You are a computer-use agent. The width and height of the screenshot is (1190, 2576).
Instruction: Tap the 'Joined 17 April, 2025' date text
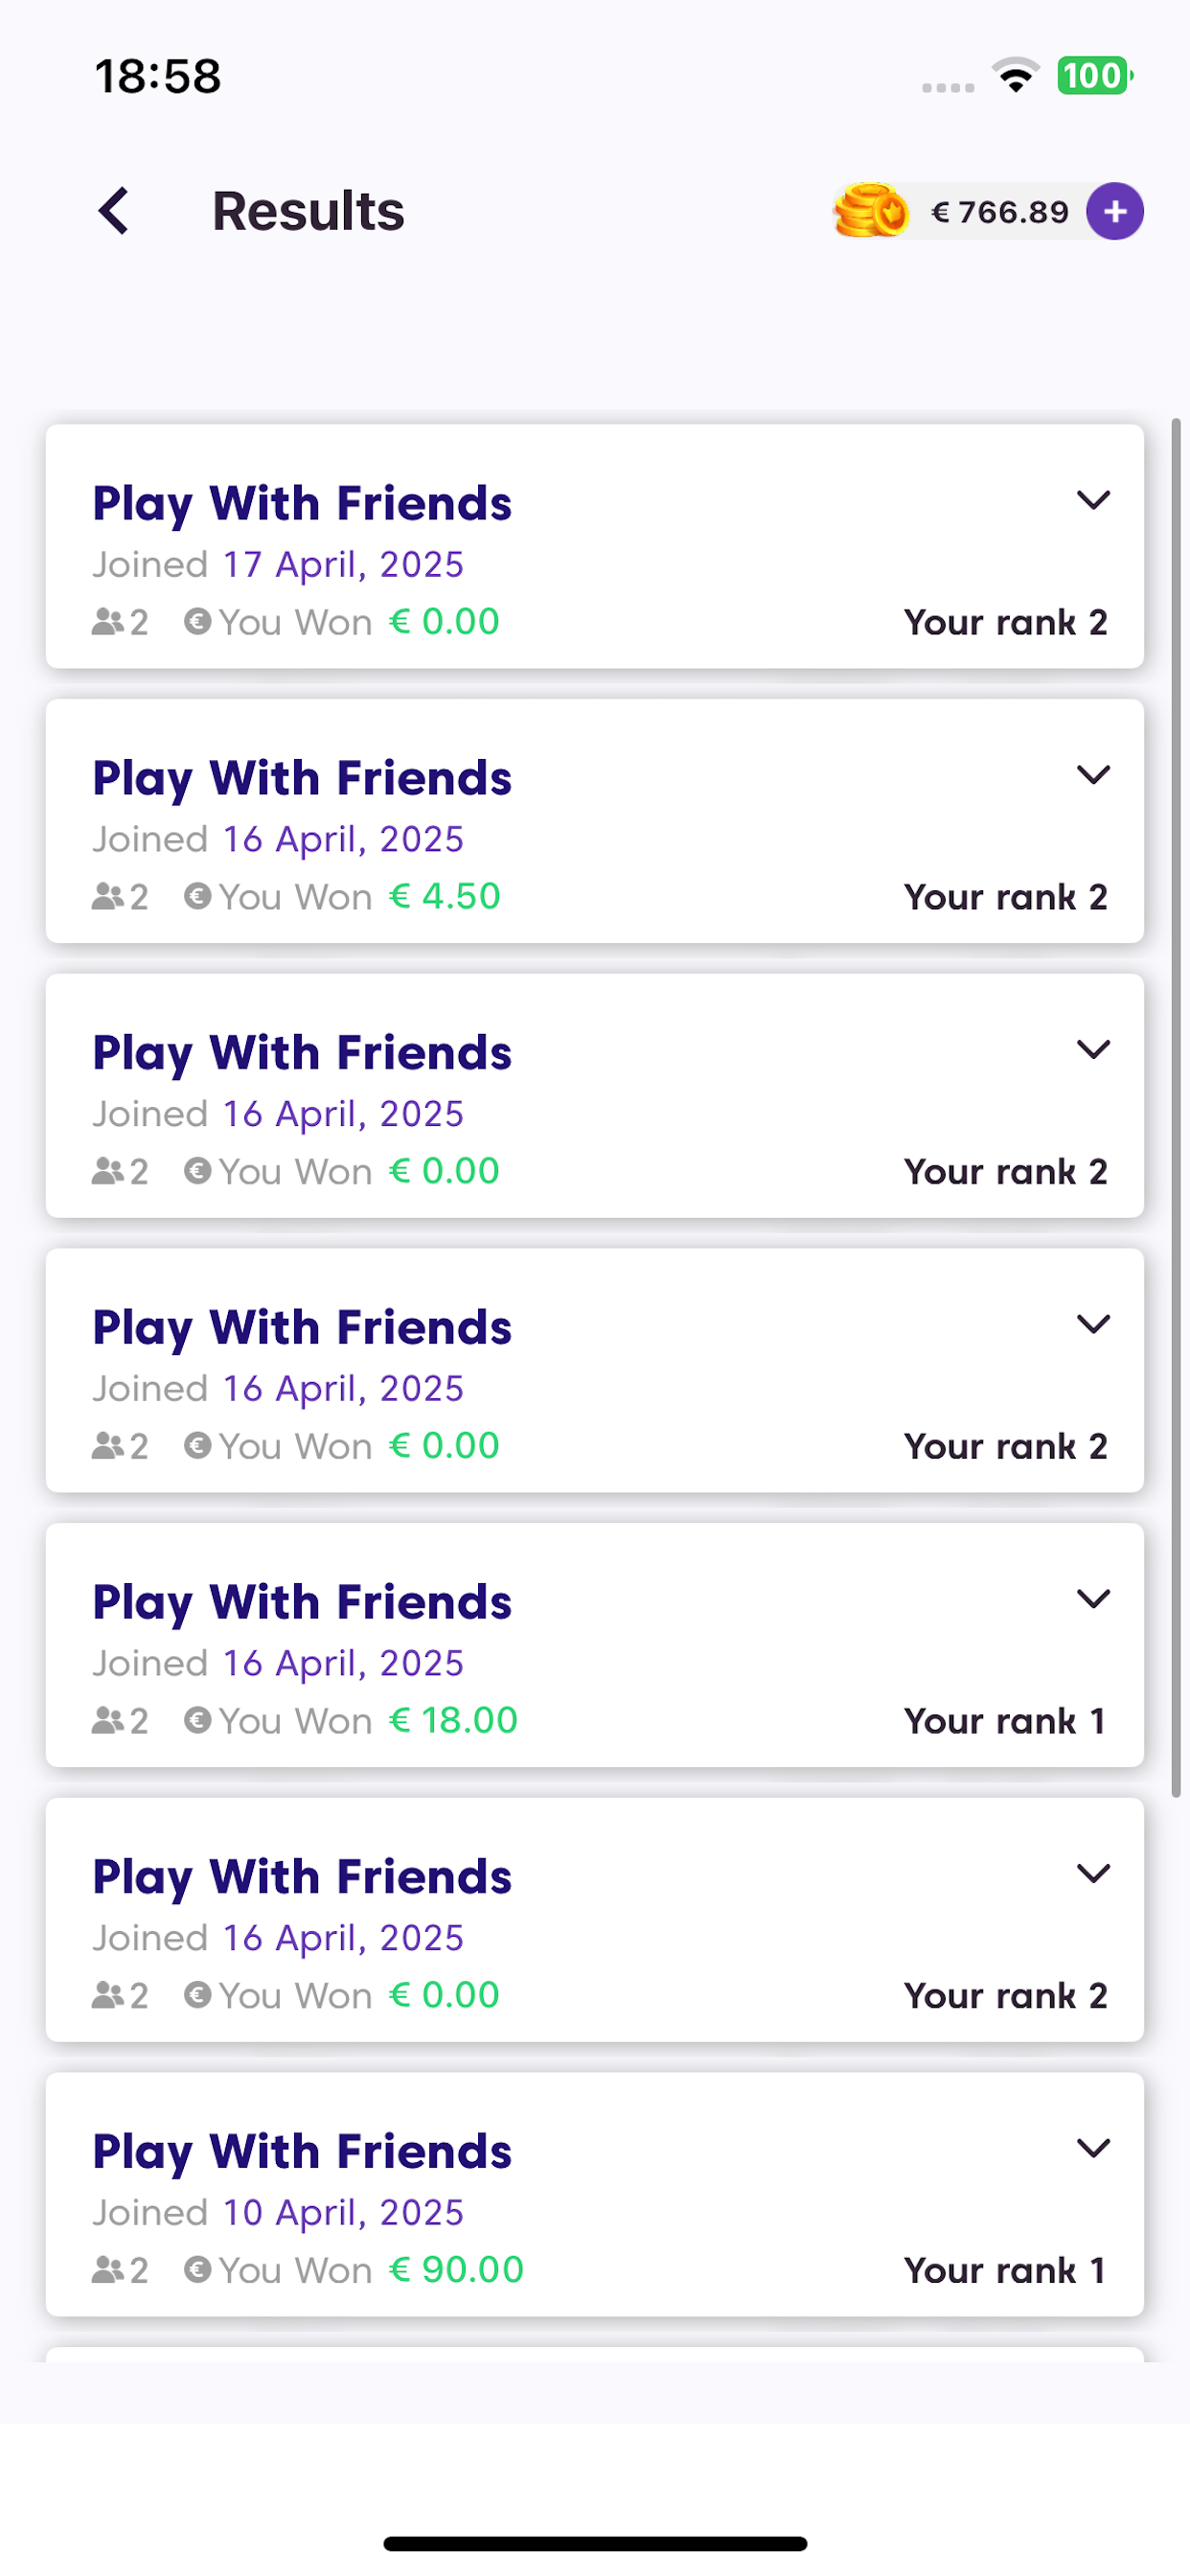278,565
